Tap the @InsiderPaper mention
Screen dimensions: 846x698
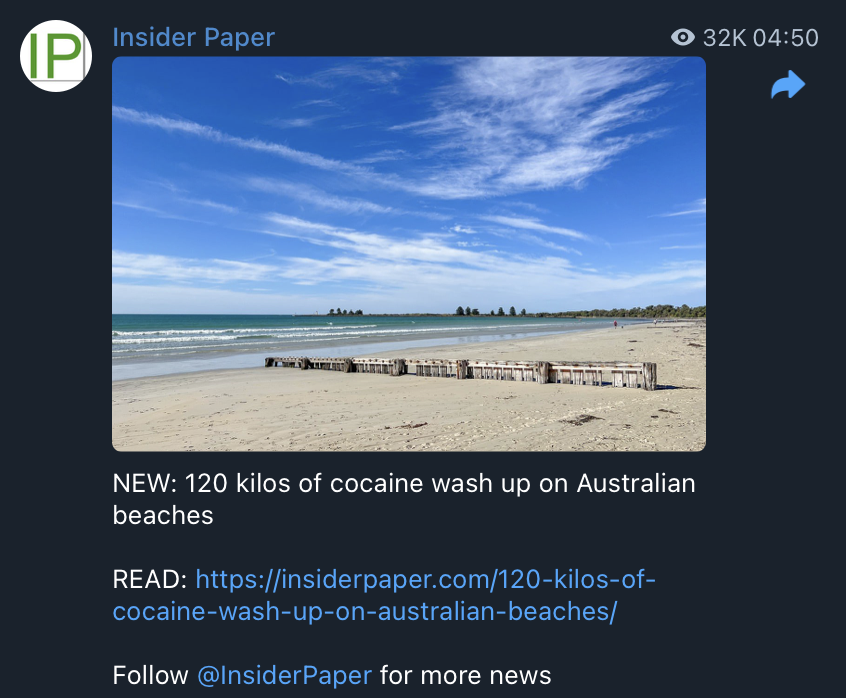click(x=284, y=675)
